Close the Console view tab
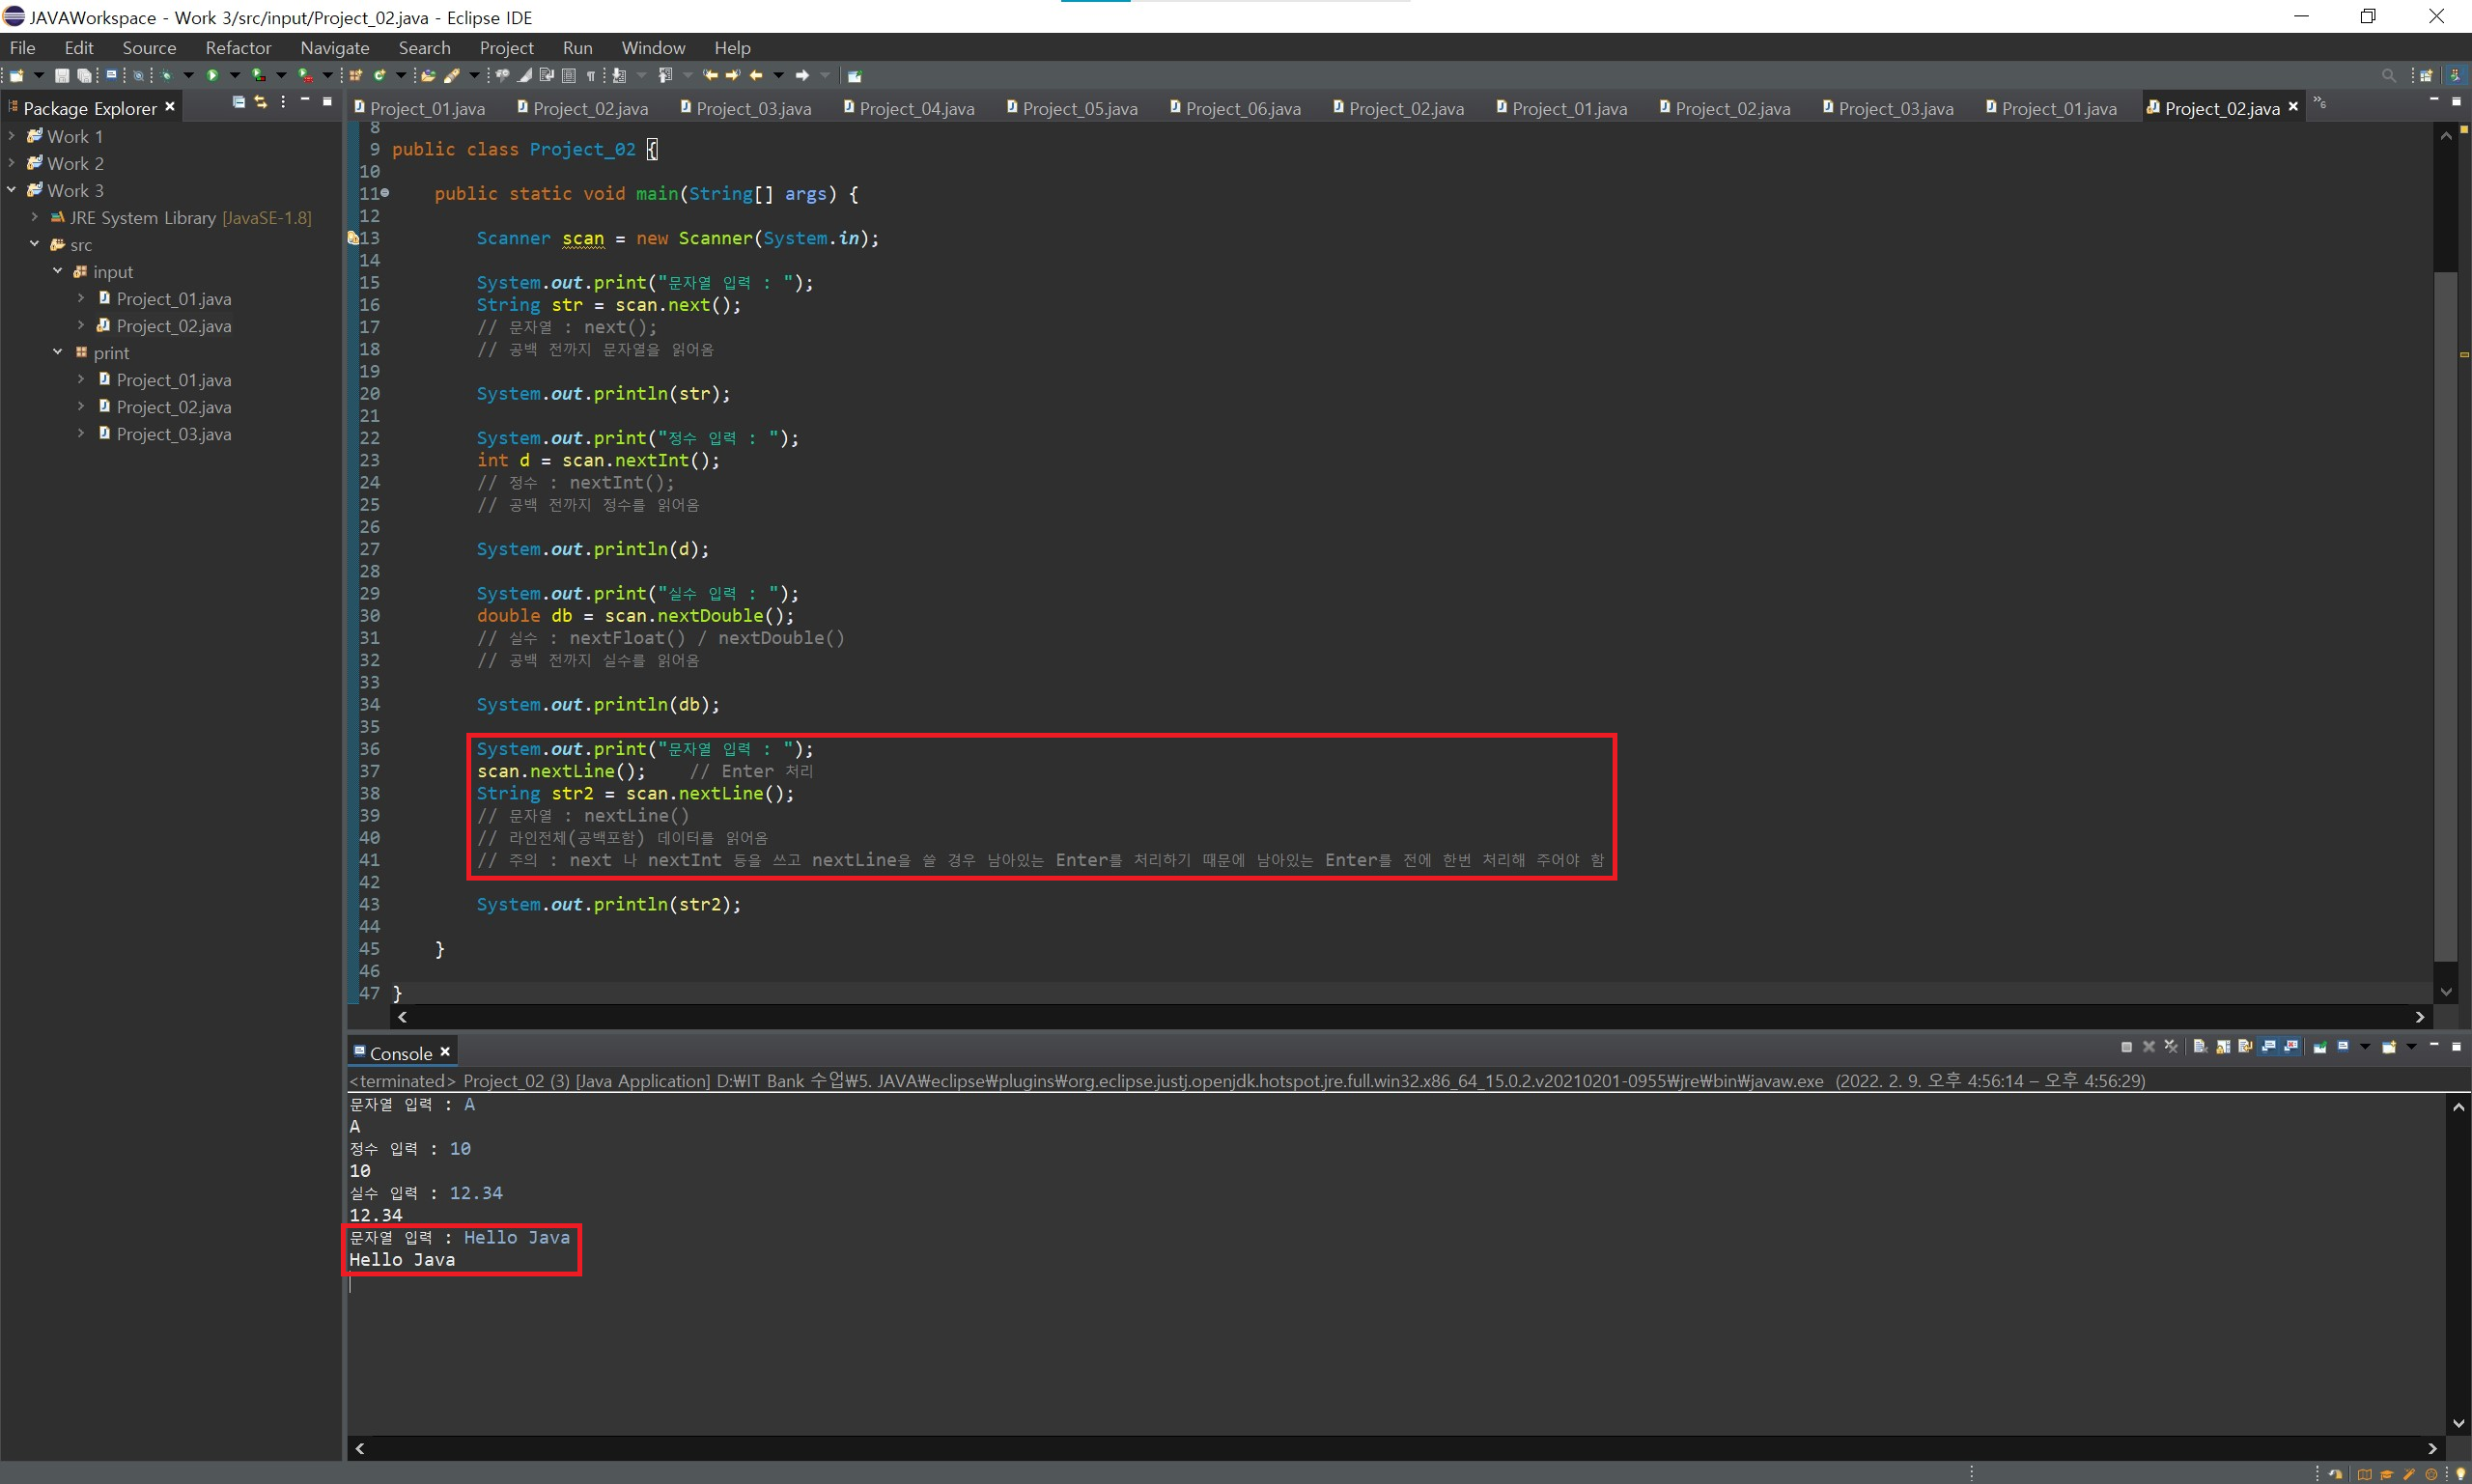This screenshot has height=1484, width=2472. pos(445,1052)
